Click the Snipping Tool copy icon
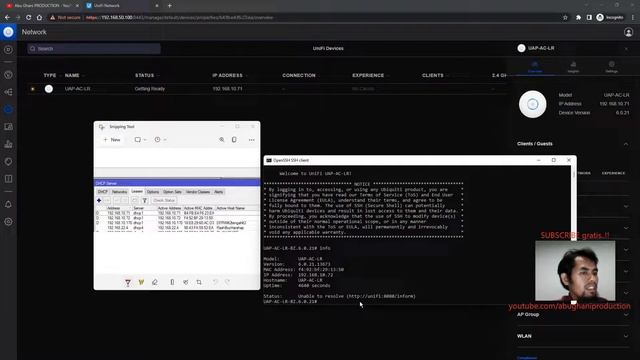This screenshot has height=360, width=640. click(x=234, y=140)
